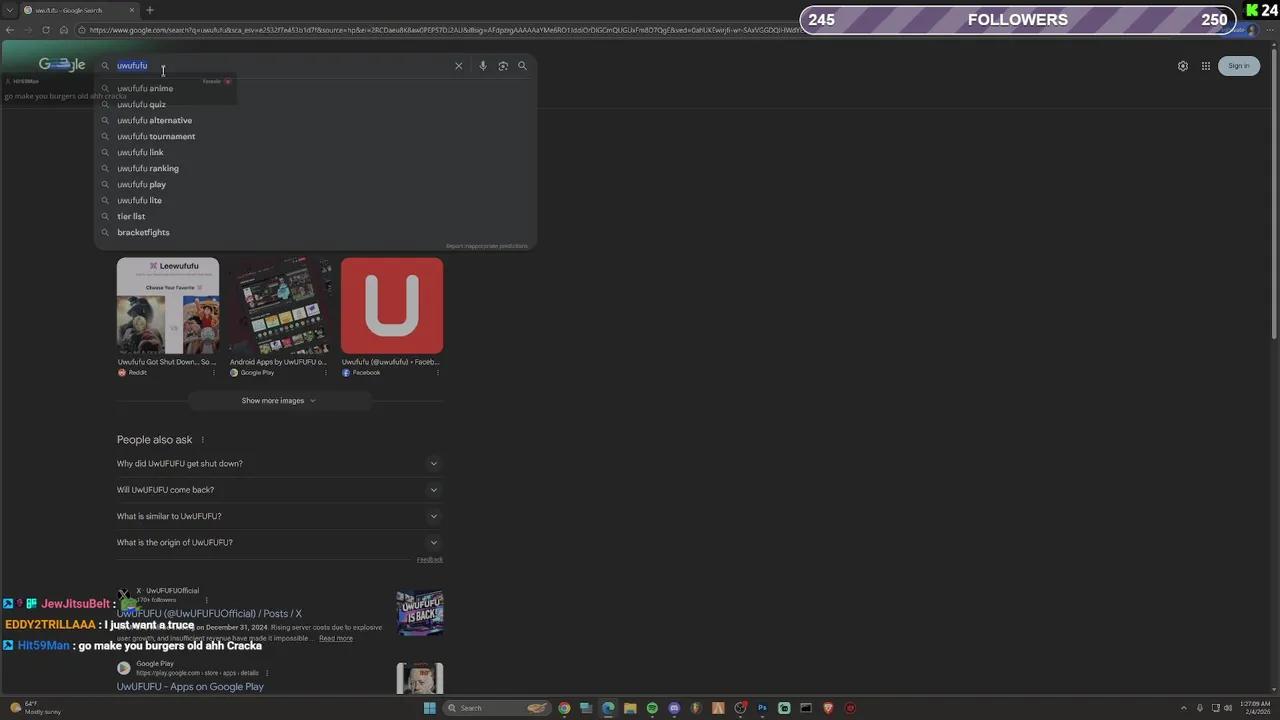
Task: Choose the "uwufufu anime" suggestion
Action: (x=315, y=88)
